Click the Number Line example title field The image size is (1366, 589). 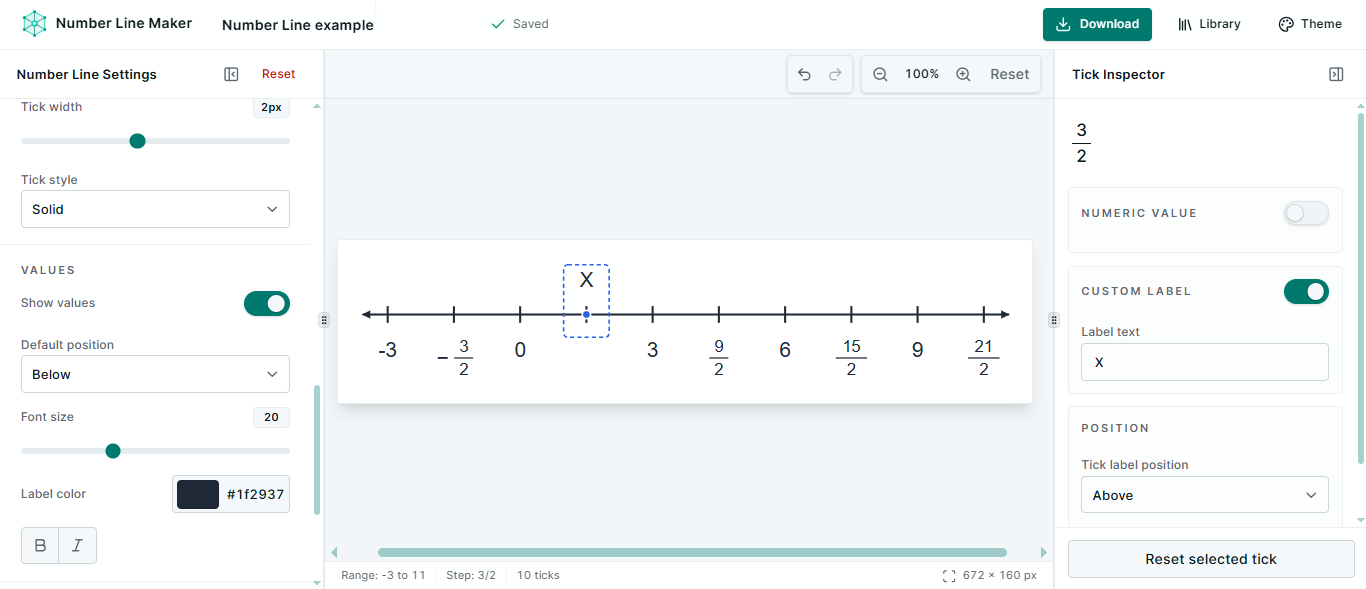coord(298,25)
